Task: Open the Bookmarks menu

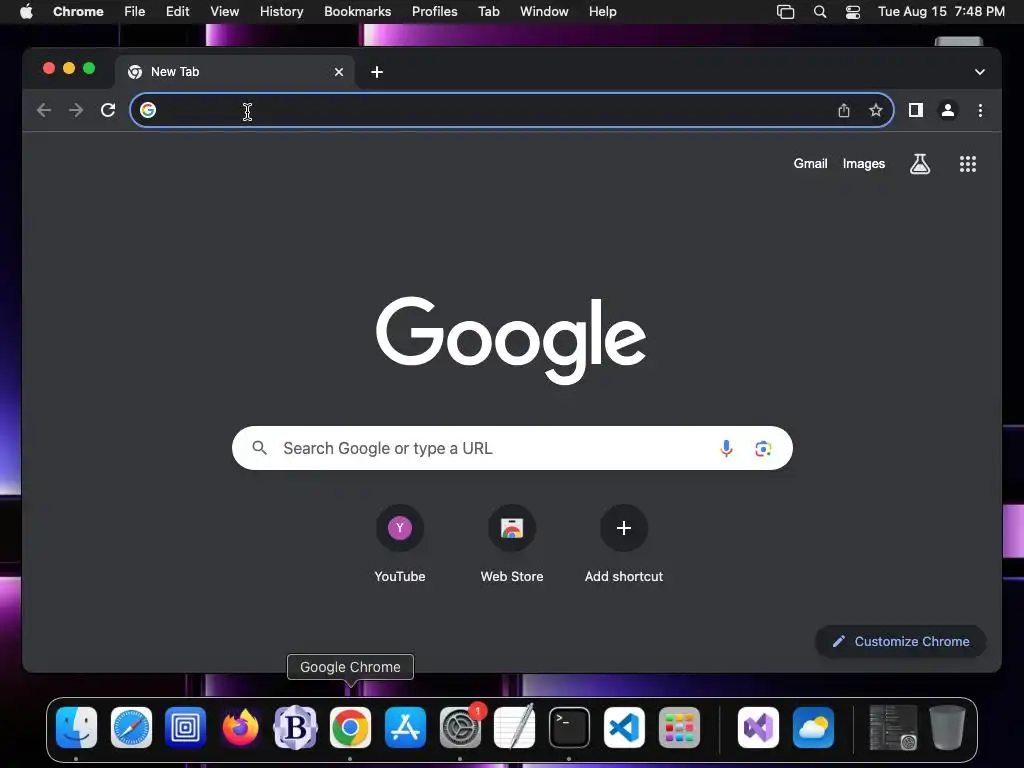Action: 358,12
